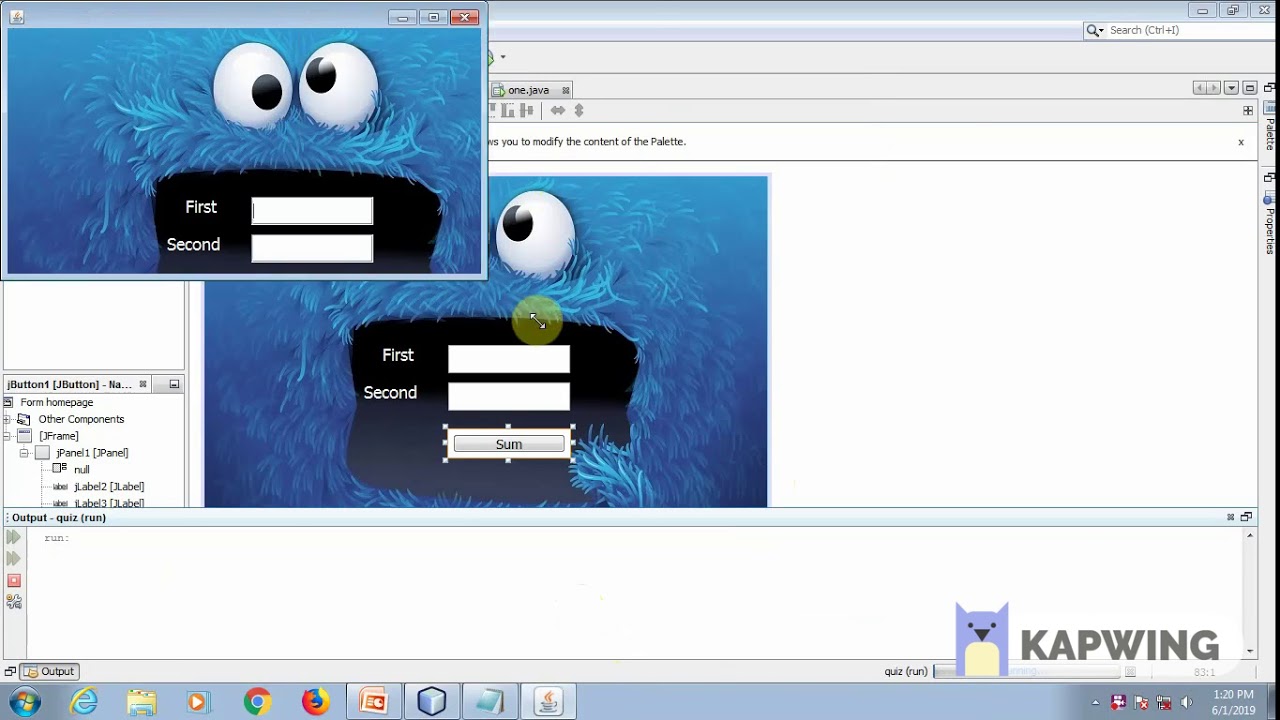Minimize the Navigator panel
Viewport: 1280px width, 720px height.
(x=174, y=384)
